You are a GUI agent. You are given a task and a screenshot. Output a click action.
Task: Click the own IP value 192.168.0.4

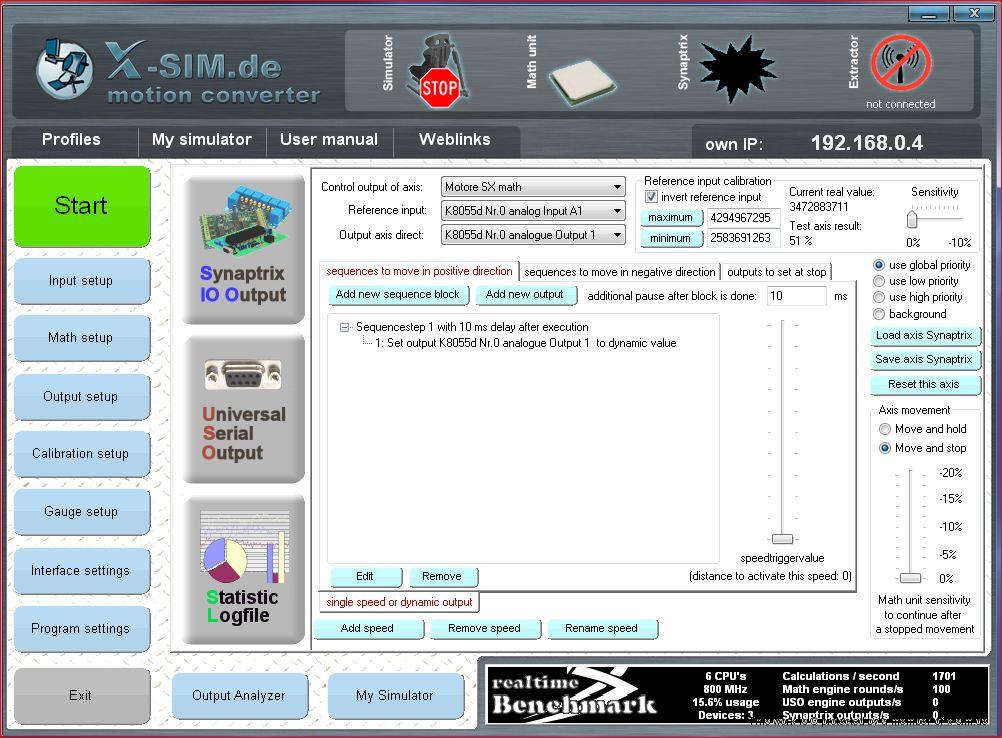867,143
